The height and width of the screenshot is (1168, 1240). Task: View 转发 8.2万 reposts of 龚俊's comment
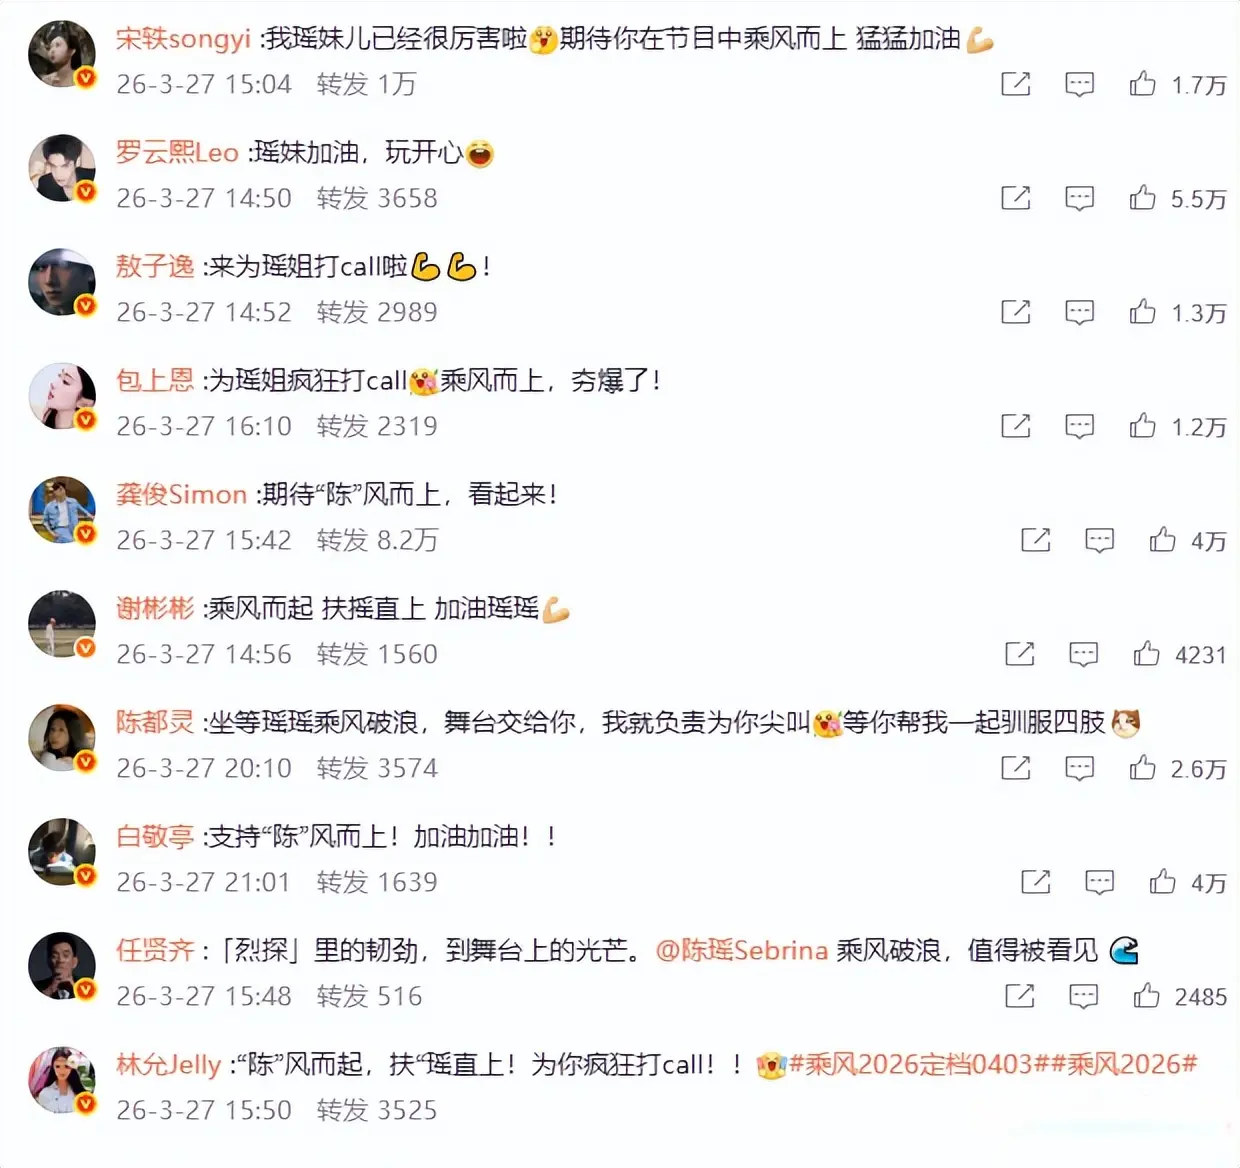coord(377,540)
